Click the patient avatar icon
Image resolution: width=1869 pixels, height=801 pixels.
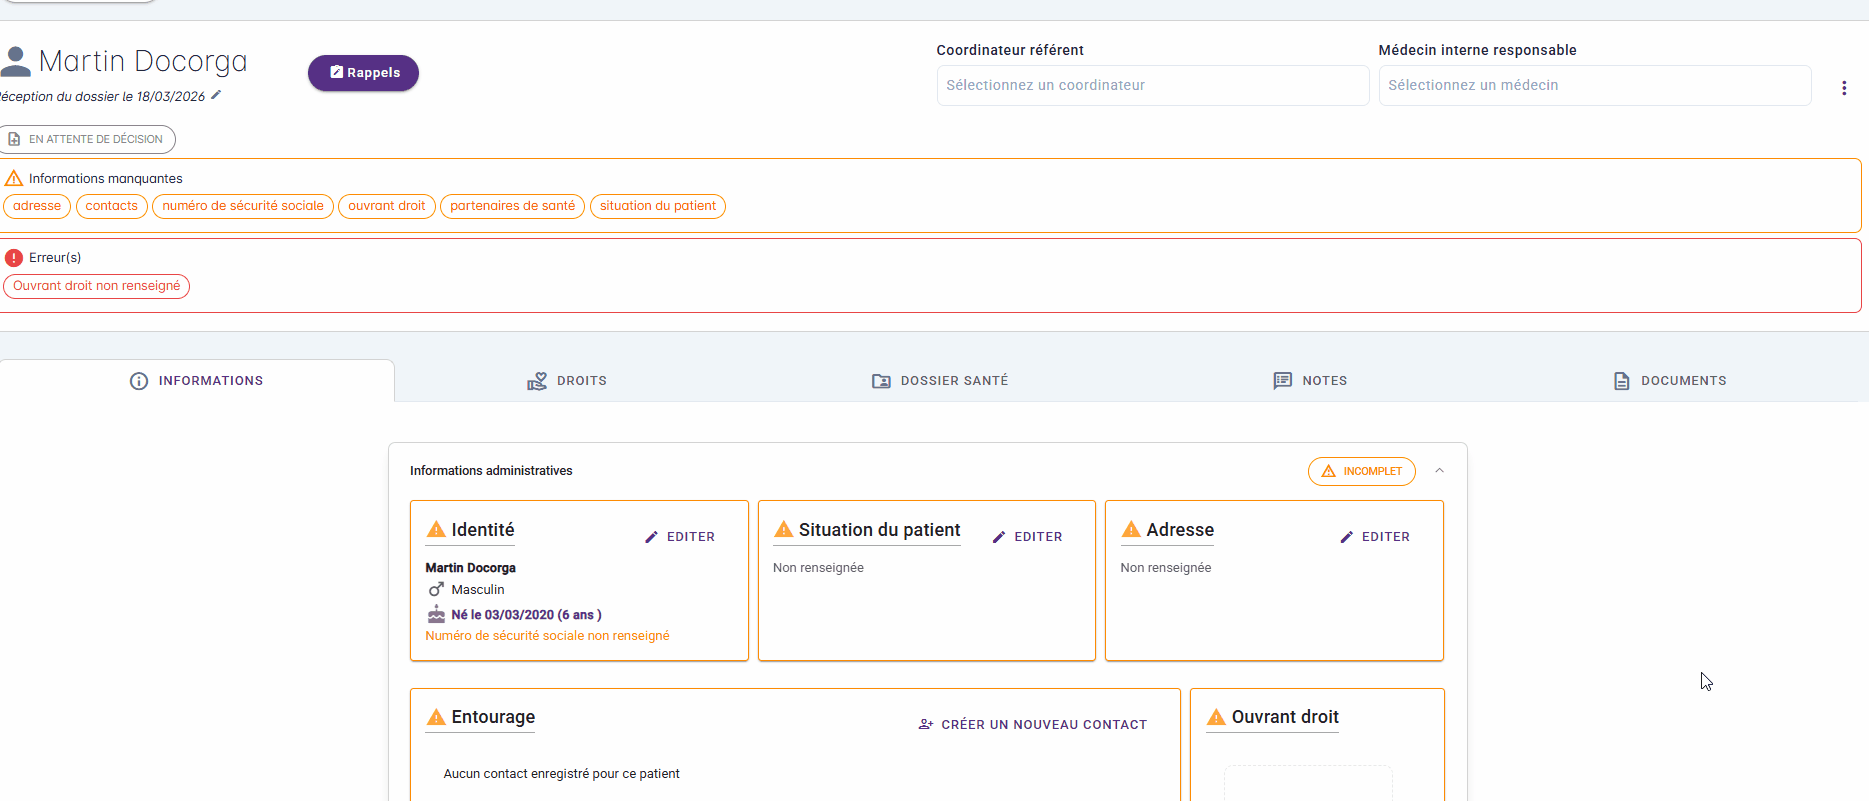(x=15, y=62)
